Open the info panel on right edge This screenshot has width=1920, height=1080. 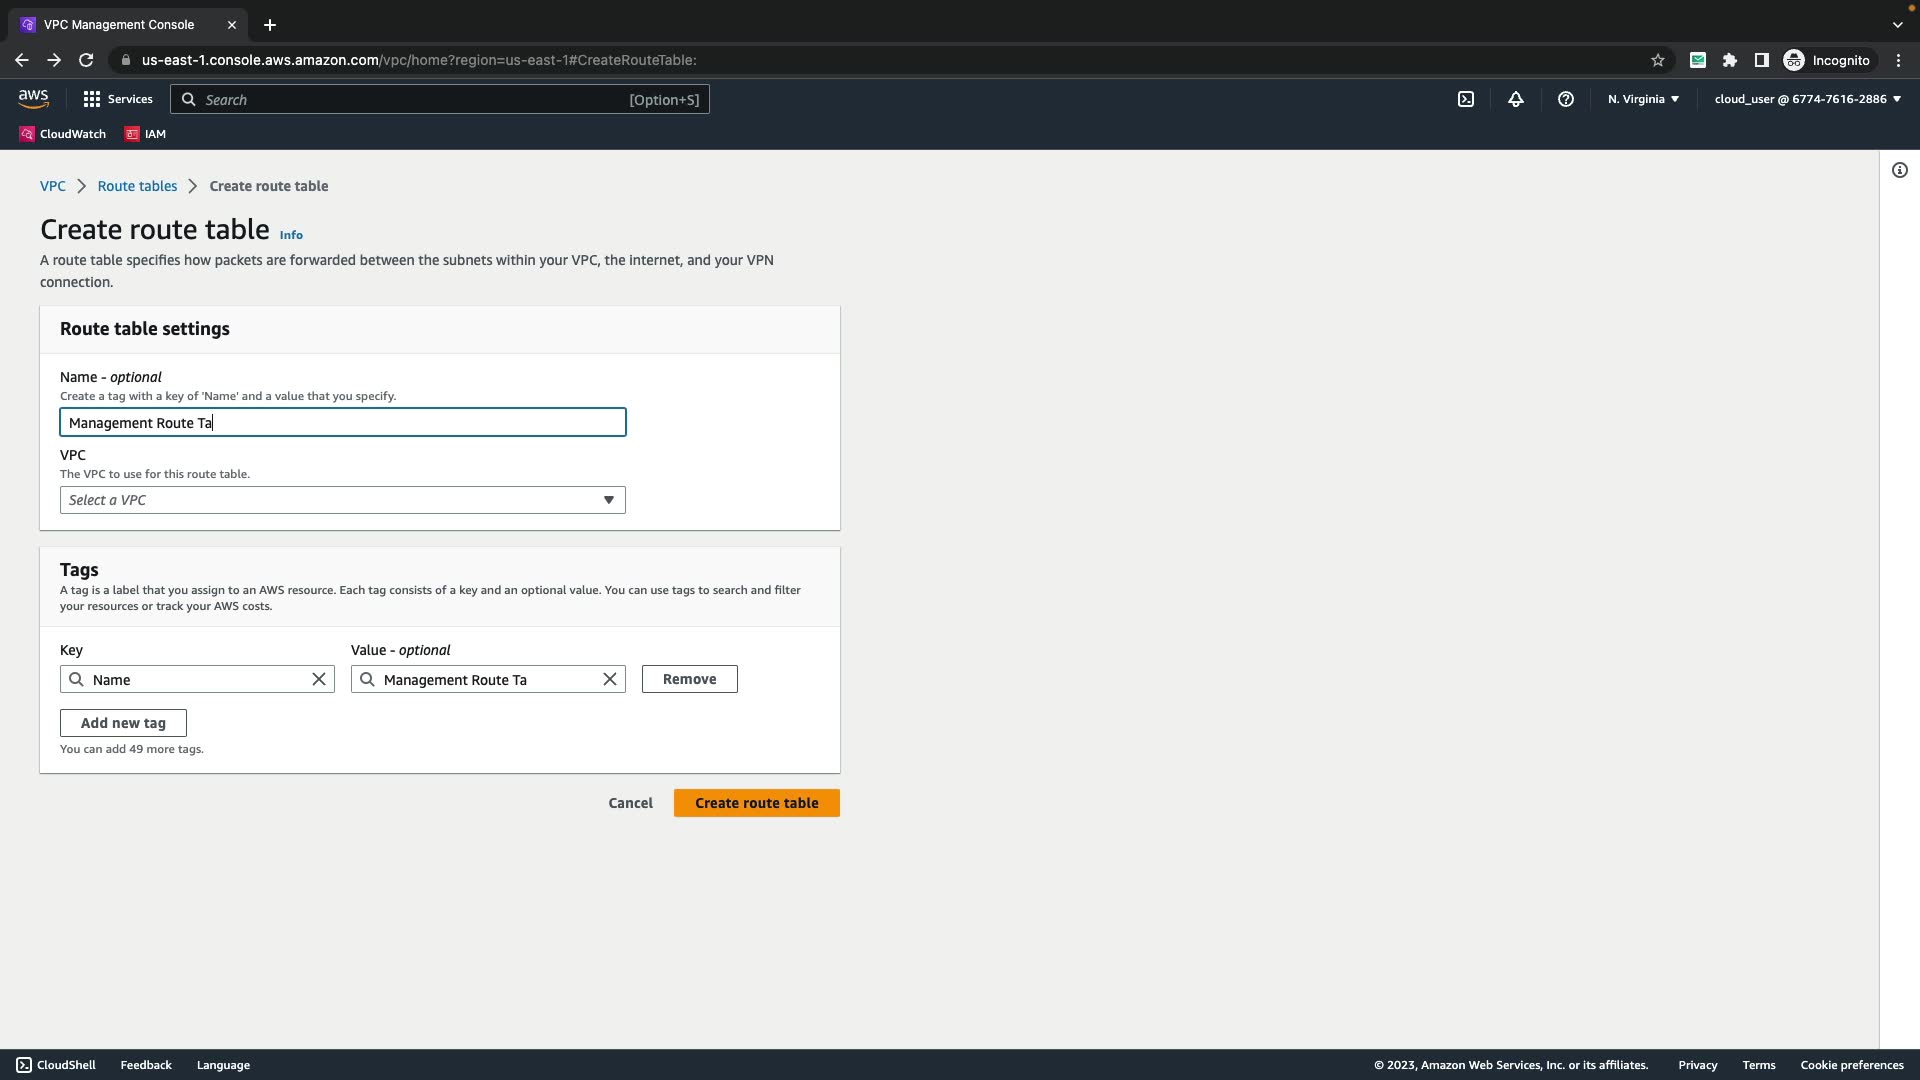pyautogui.click(x=1900, y=170)
